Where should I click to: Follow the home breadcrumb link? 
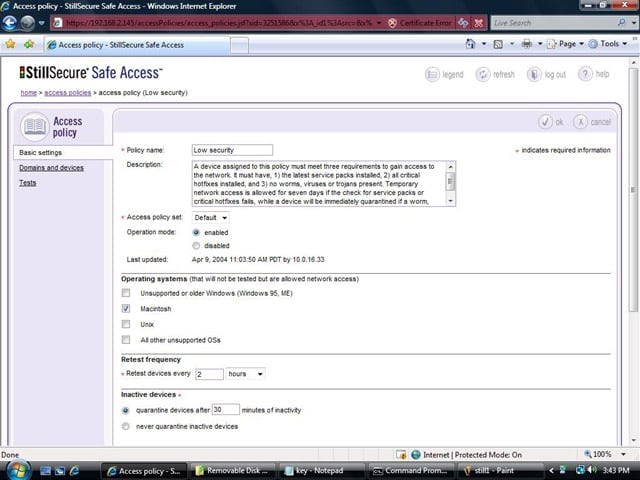pyautogui.click(x=29, y=93)
